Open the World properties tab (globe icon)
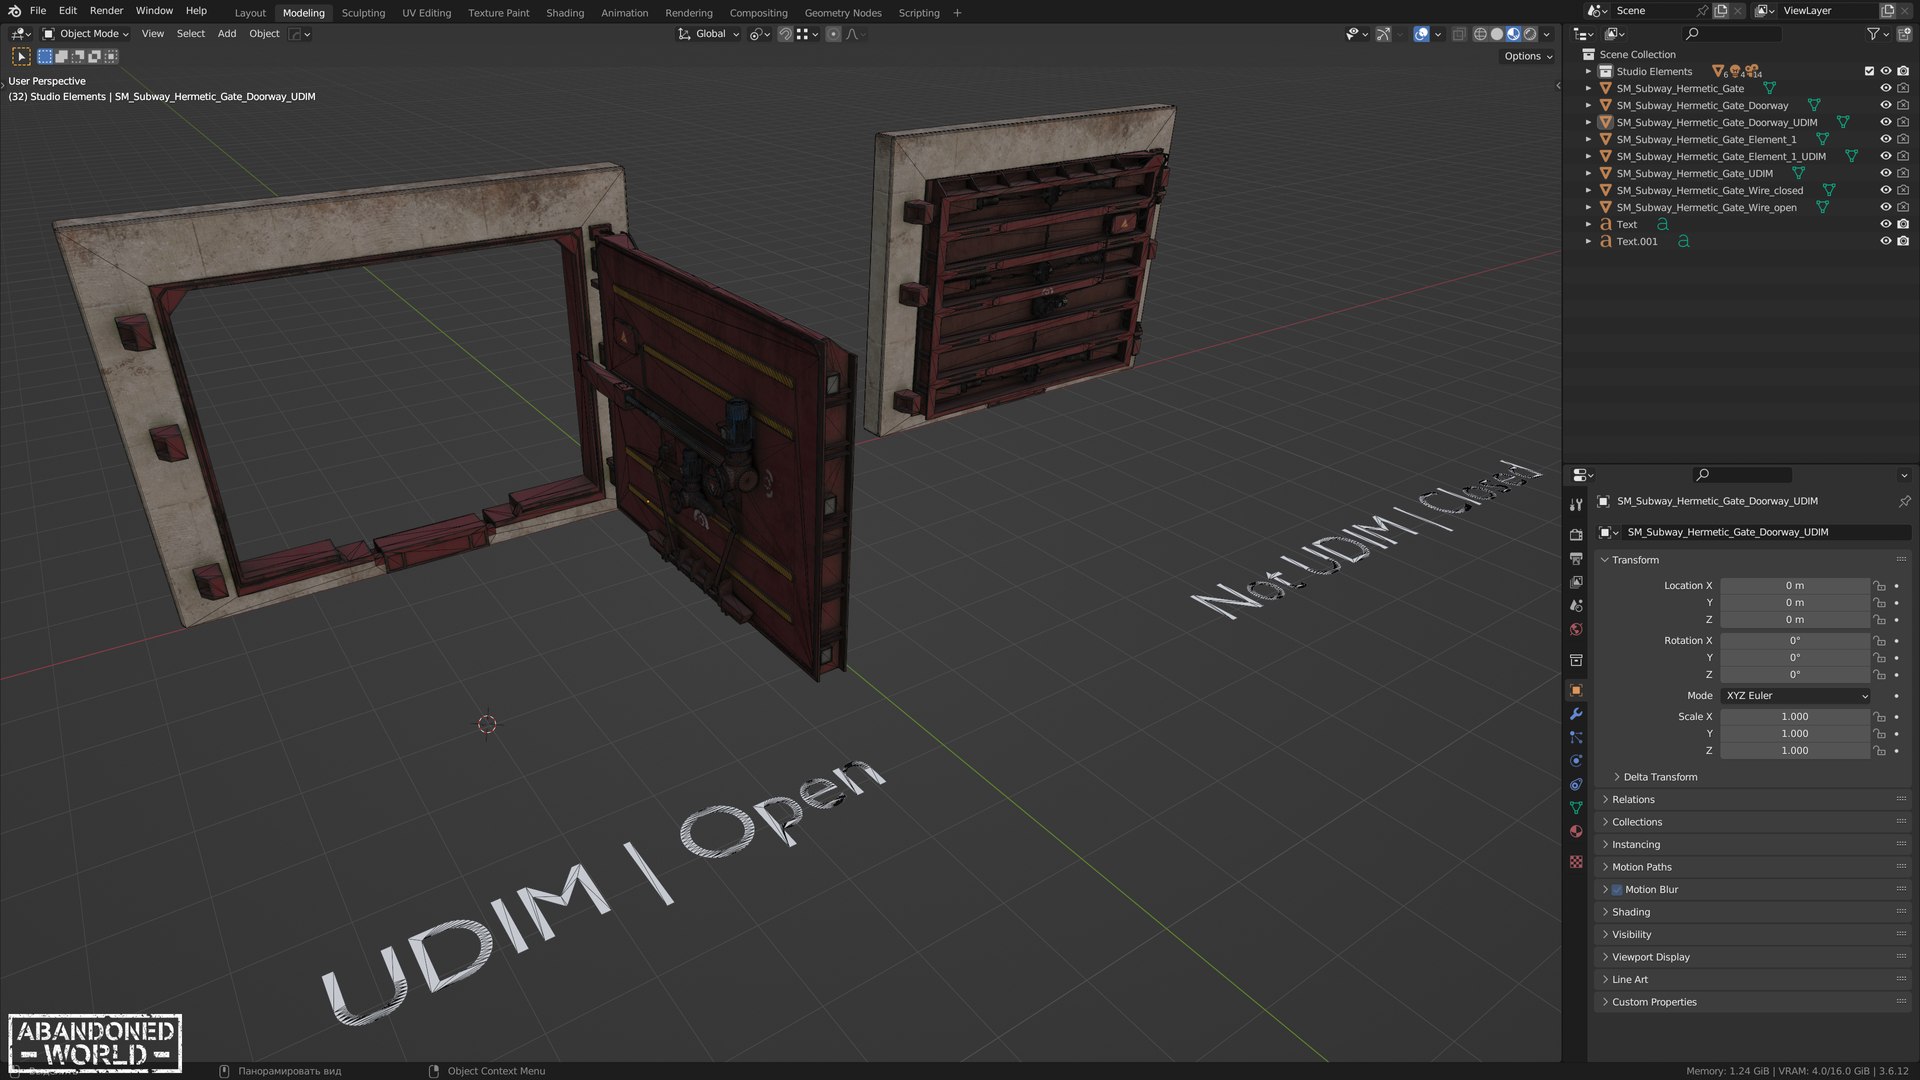Screen dimensions: 1920x1080 pos(1576,630)
